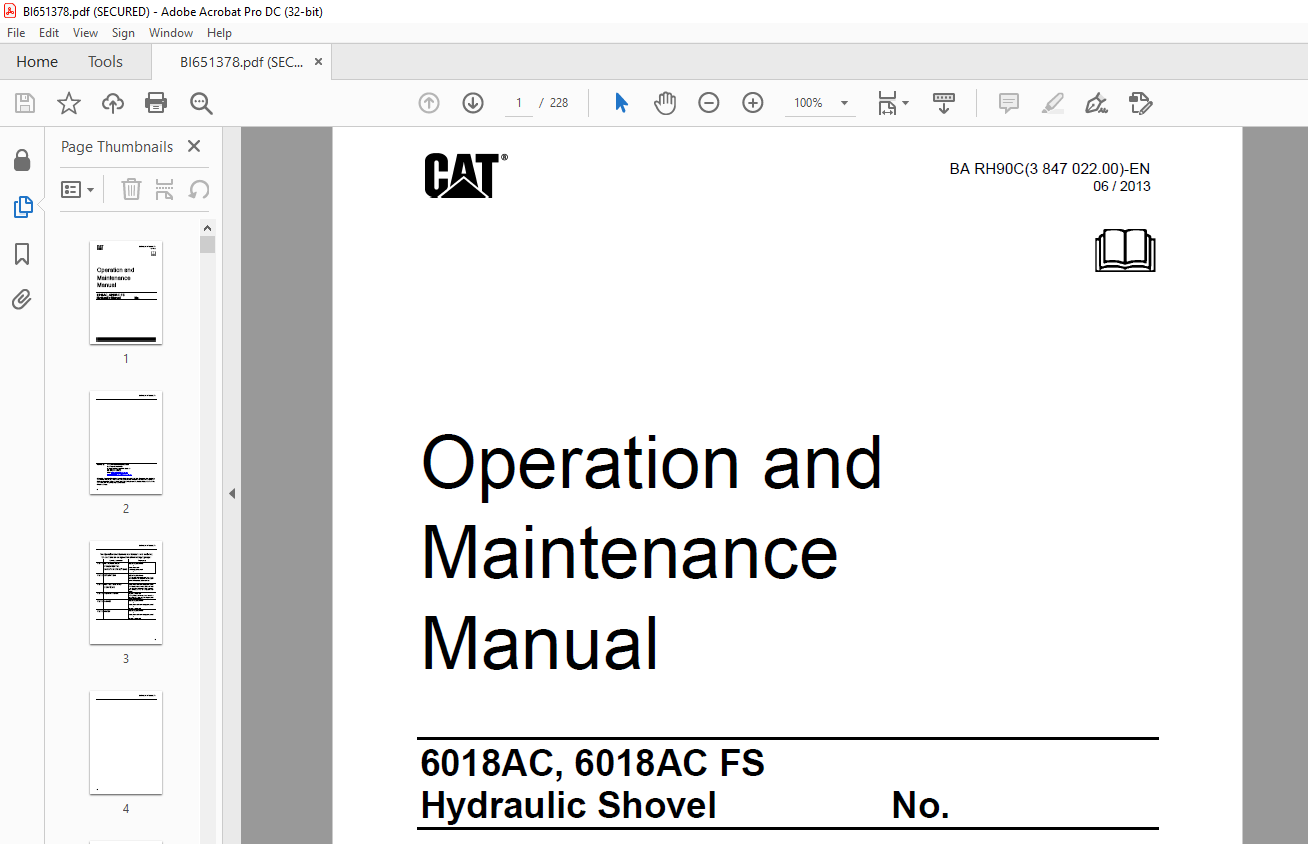Screen dimensions: 1308x844
Task: Select page 1 thumbnail
Action: coord(126,292)
